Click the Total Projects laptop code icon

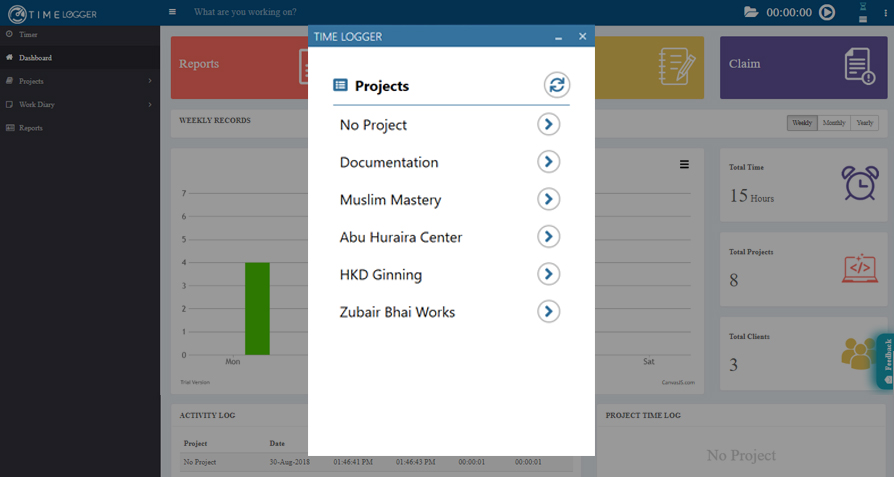tap(859, 268)
